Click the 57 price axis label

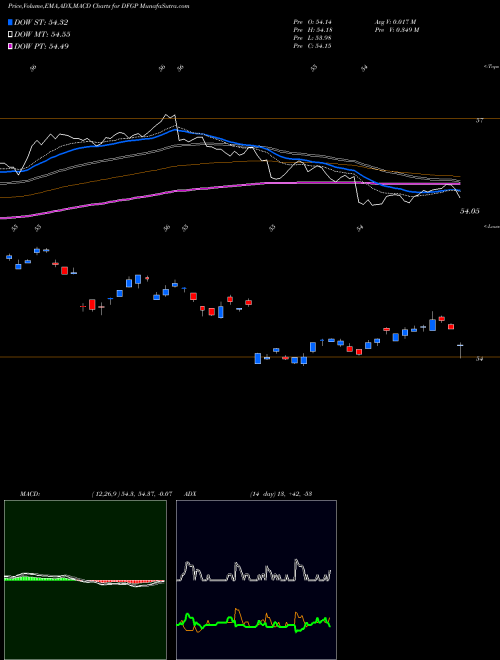(479, 120)
